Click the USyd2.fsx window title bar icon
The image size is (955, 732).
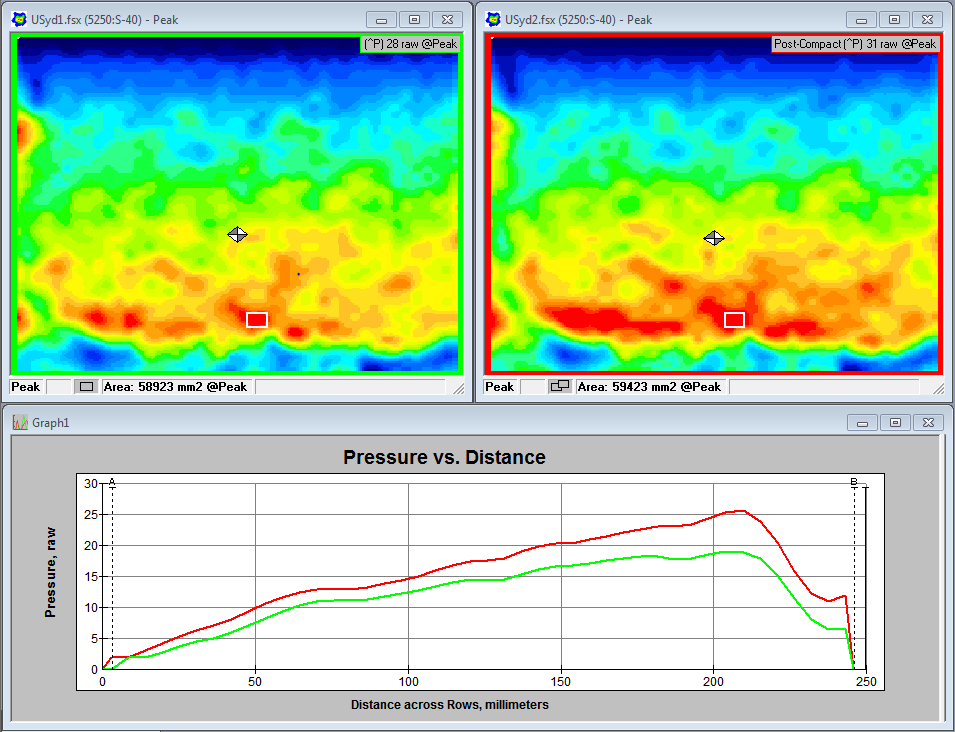click(494, 19)
